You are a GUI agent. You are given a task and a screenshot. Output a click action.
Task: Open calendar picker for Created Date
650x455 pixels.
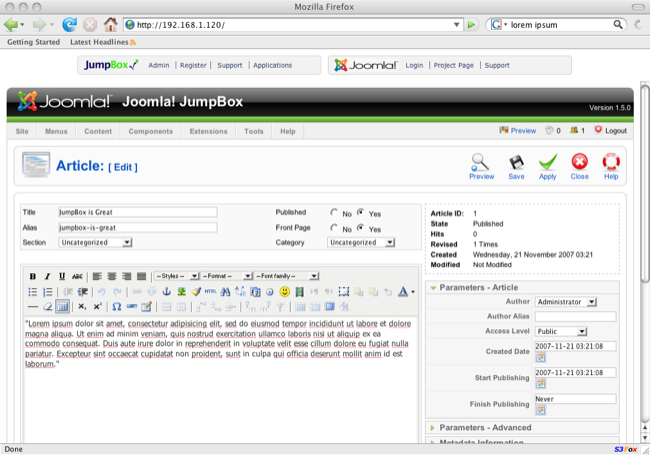pos(540,357)
